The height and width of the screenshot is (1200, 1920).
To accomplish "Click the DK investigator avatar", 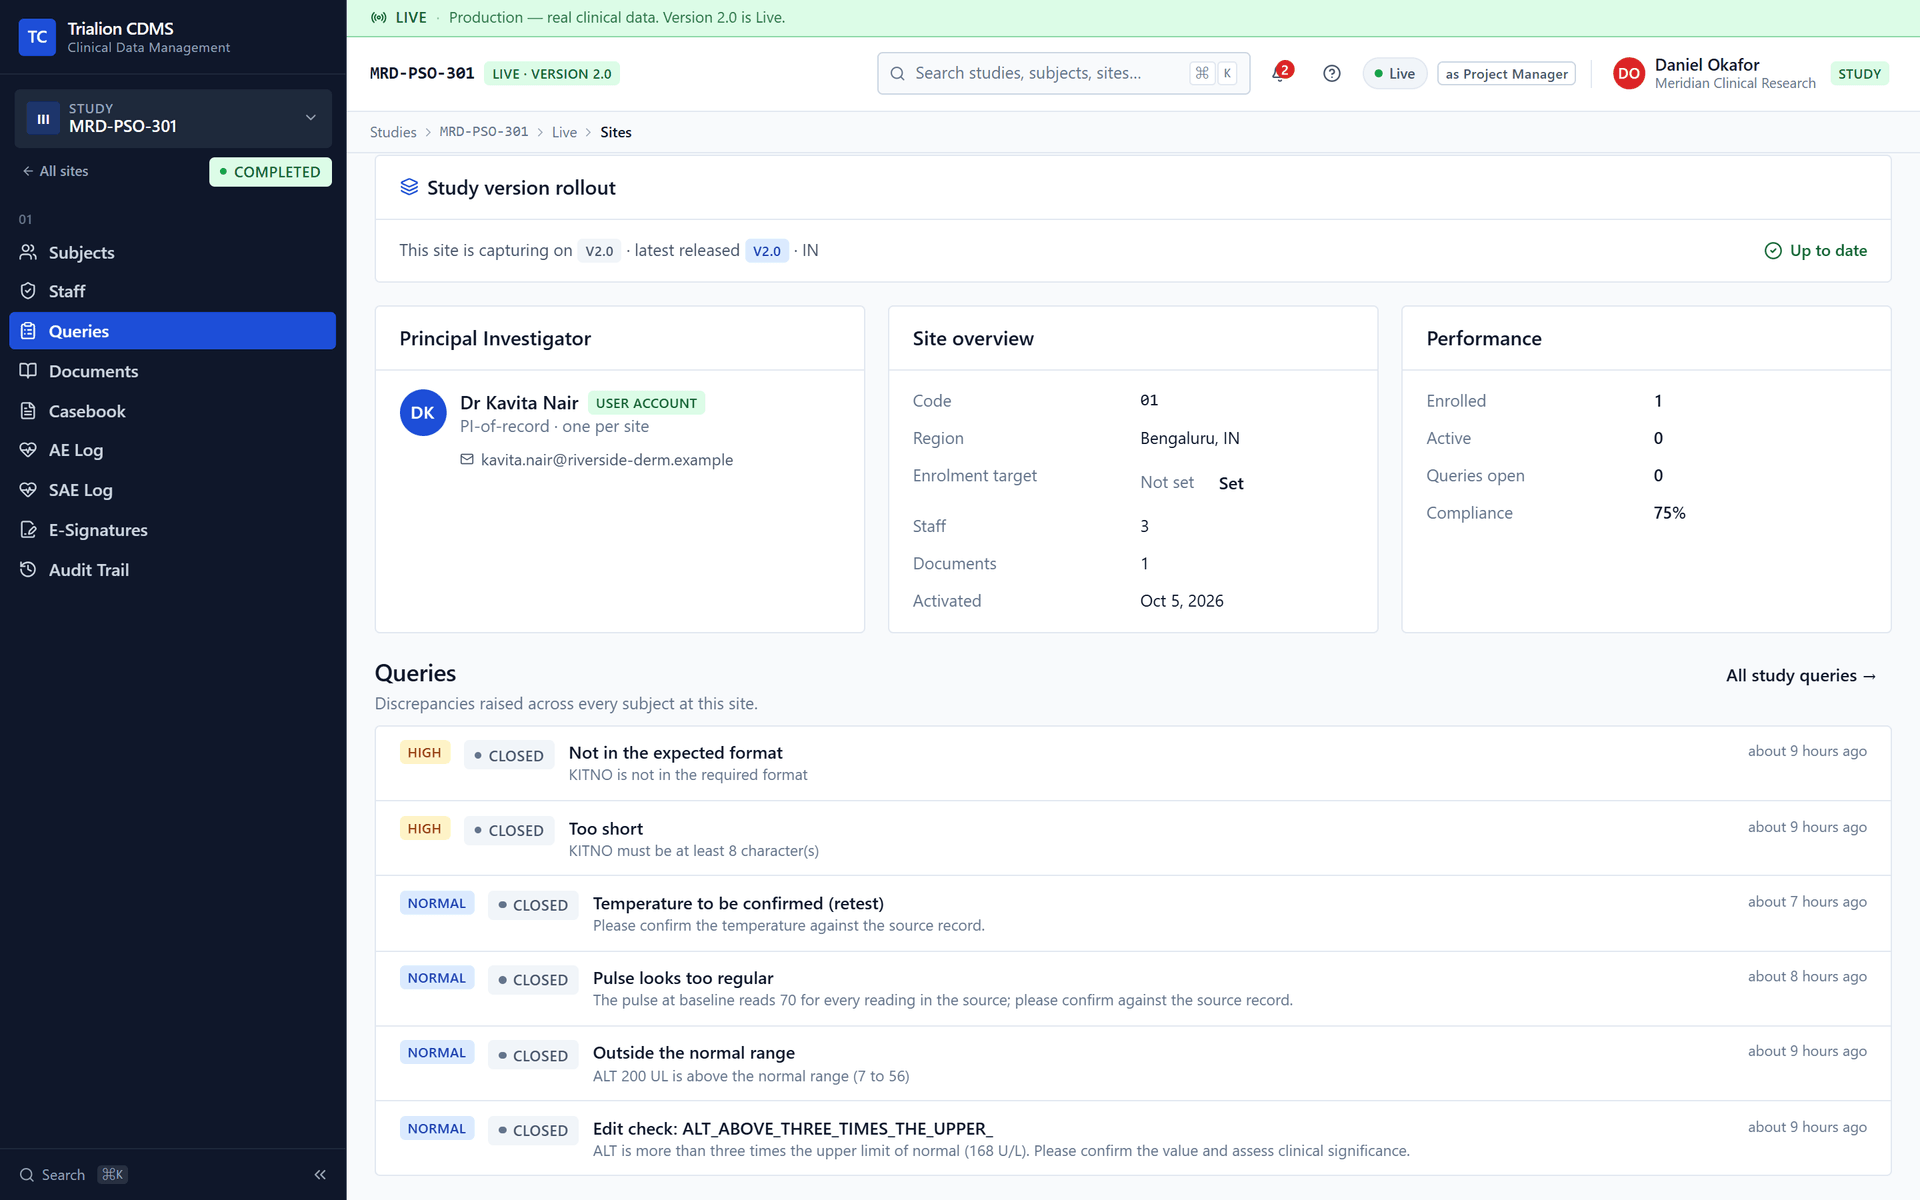I will tap(423, 412).
